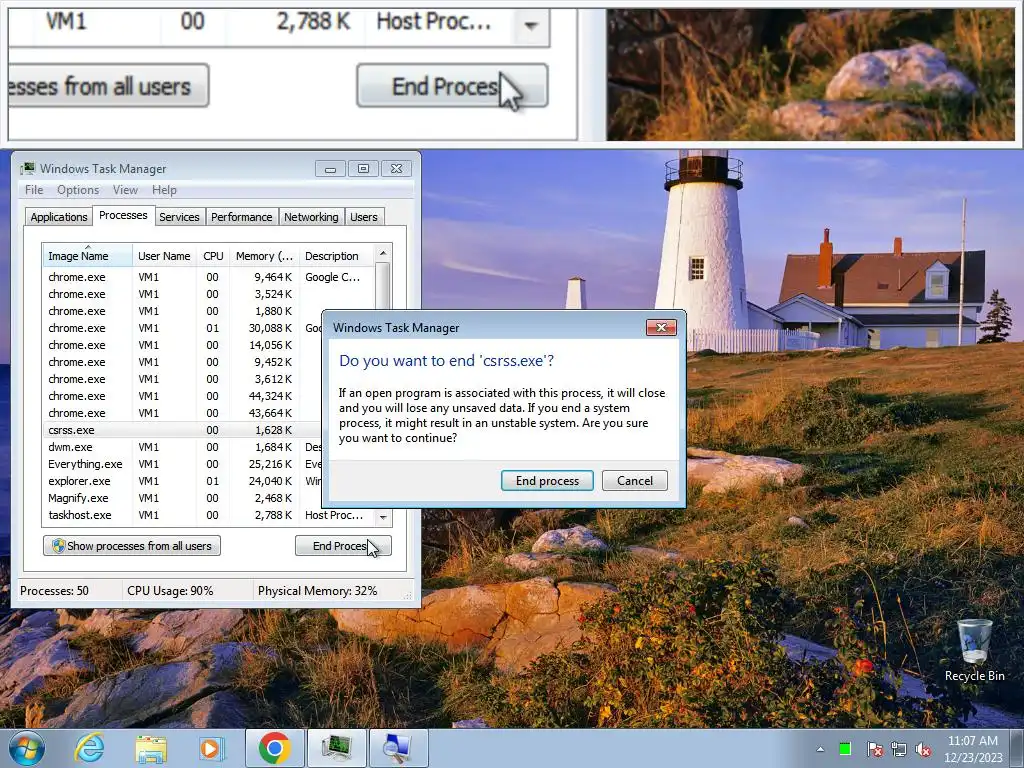This screenshot has height=768, width=1024.
Task: Switch to the Processes tab
Action: coord(123,216)
